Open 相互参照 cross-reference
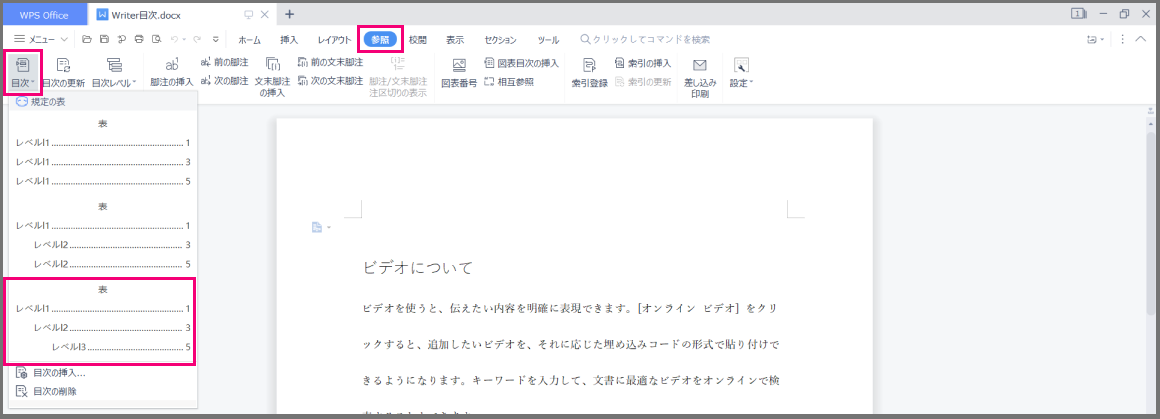The width and height of the screenshot is (1160, 419). point(509,81)
